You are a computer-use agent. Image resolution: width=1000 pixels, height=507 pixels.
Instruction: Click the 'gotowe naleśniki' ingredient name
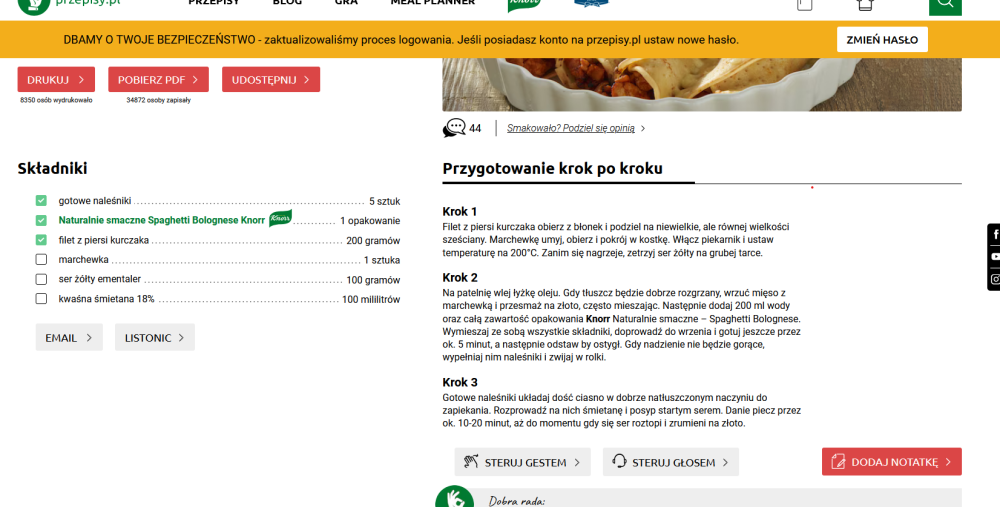coord(95,201)
